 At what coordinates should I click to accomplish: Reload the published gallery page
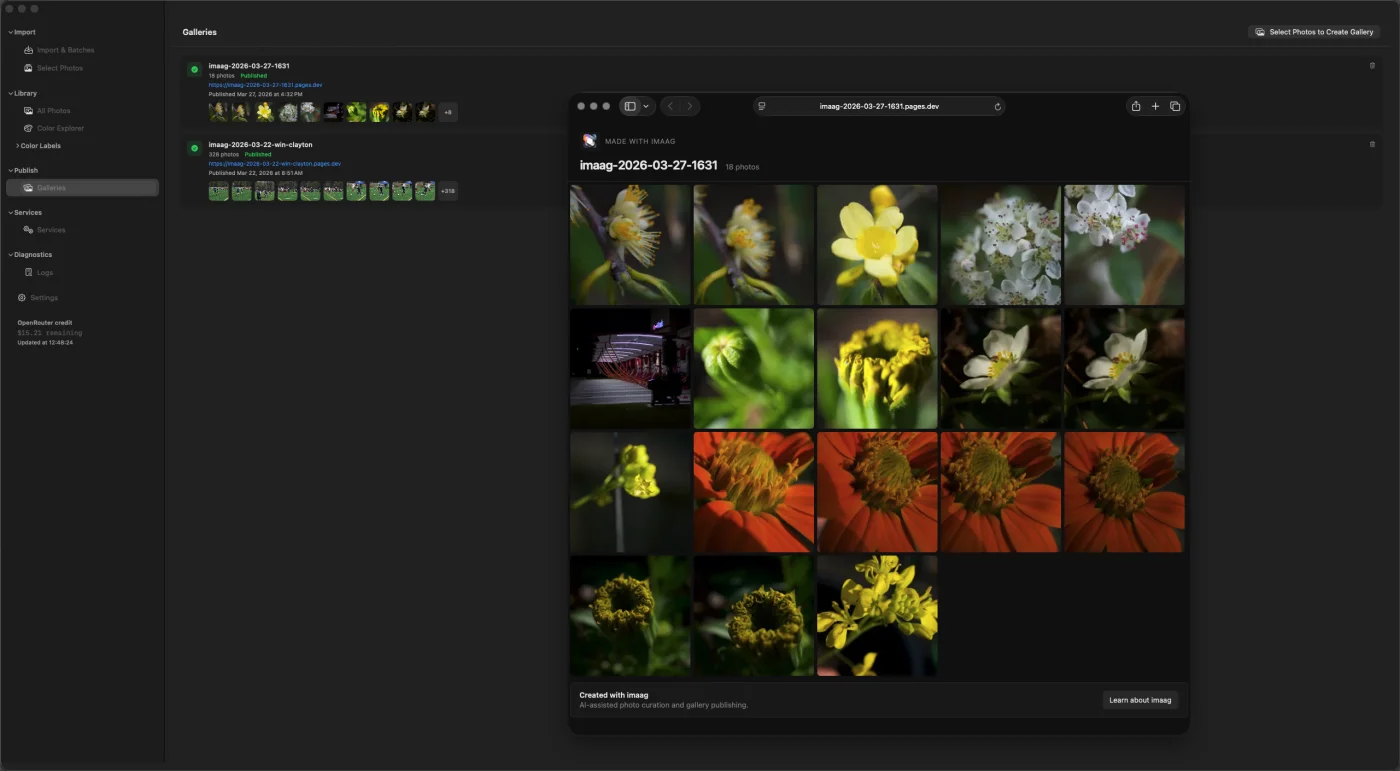click(x=996, y=105)
